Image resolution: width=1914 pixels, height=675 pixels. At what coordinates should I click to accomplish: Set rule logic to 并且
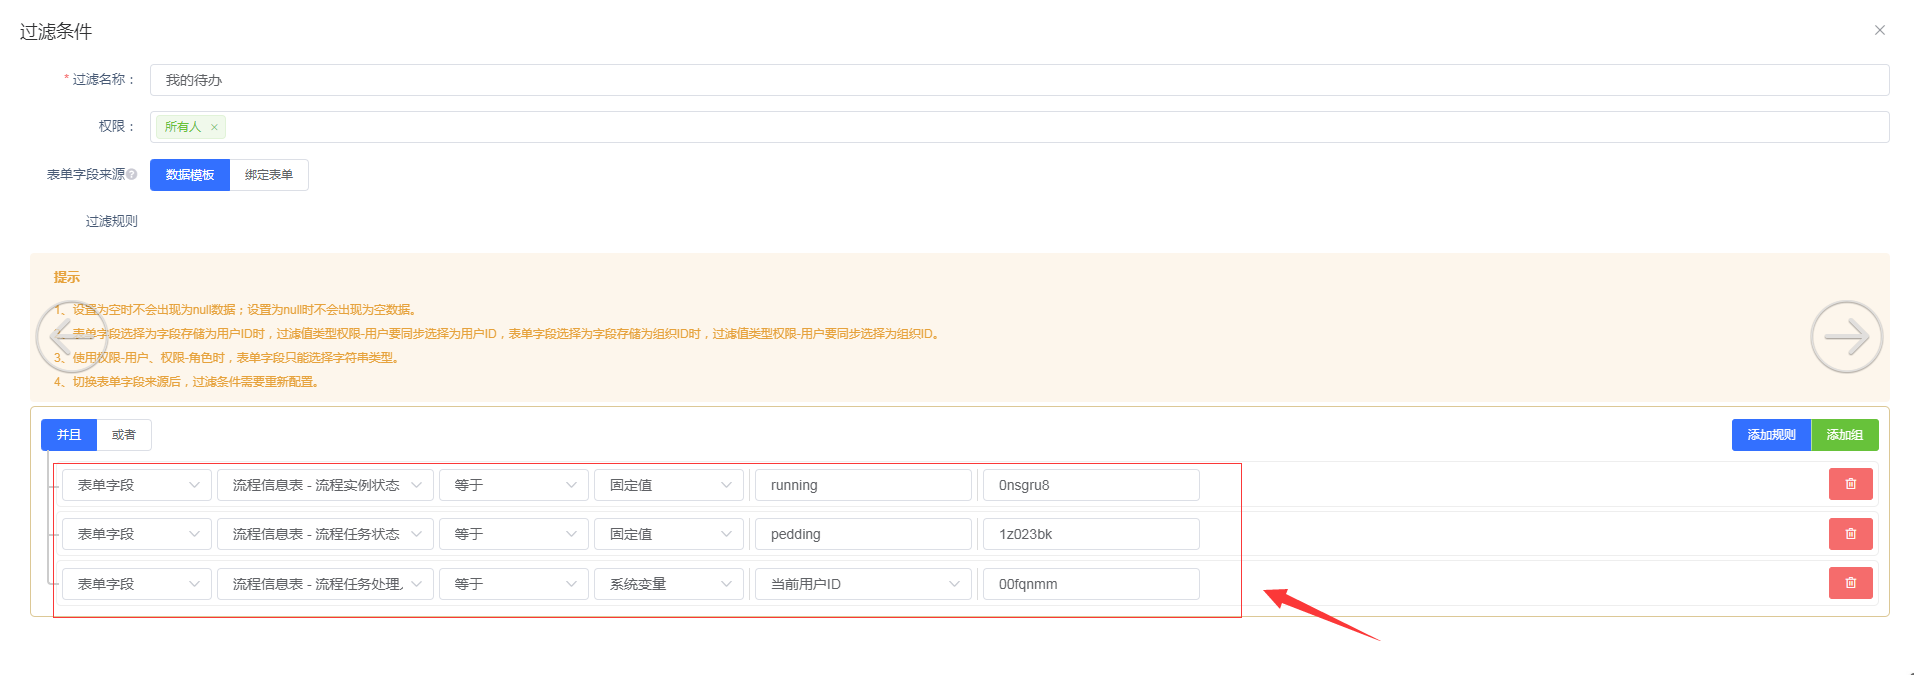(69, 435)
